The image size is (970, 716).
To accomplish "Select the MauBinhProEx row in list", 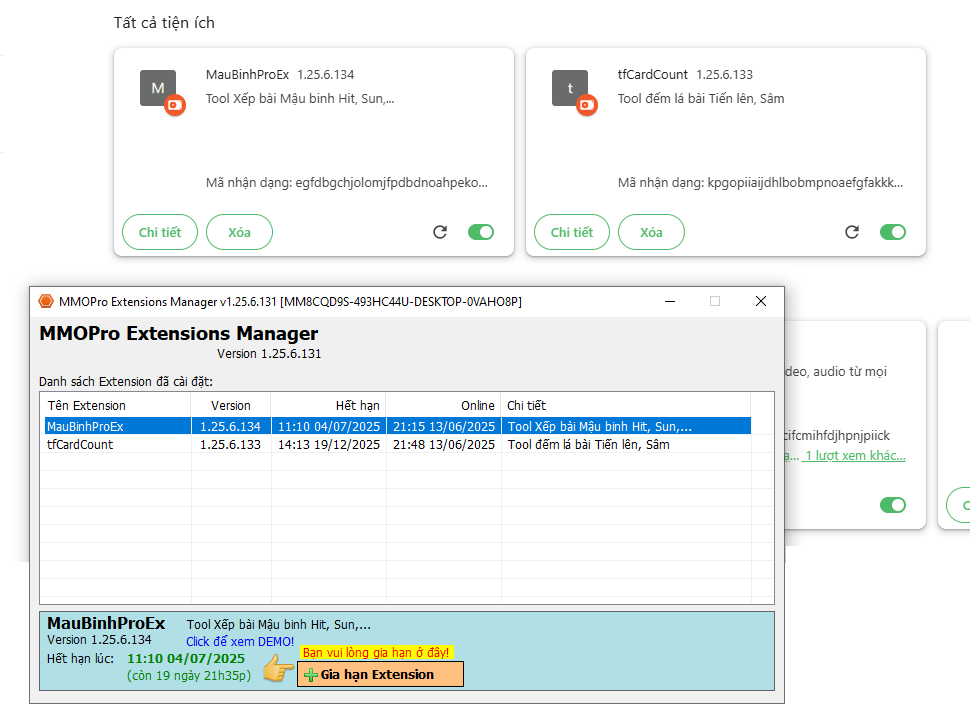I will (x=398, y=426).
